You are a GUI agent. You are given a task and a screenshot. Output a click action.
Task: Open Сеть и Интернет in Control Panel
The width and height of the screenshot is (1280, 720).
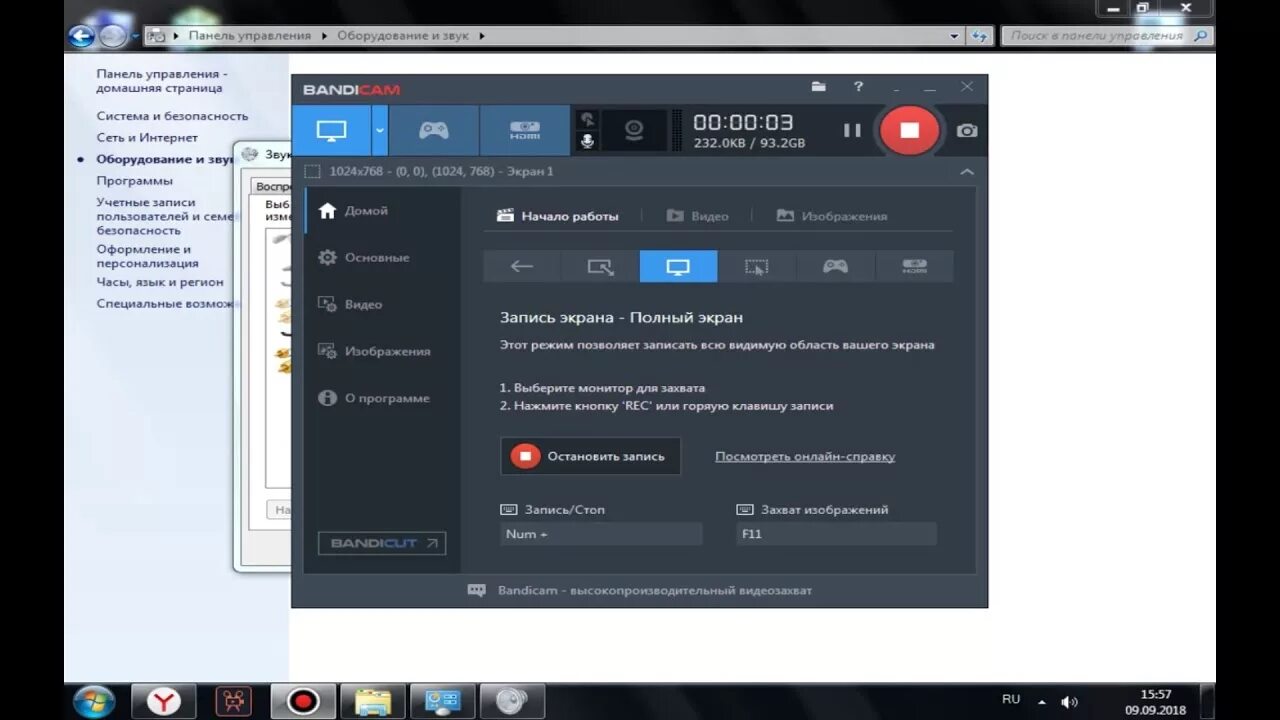[147, 138]
